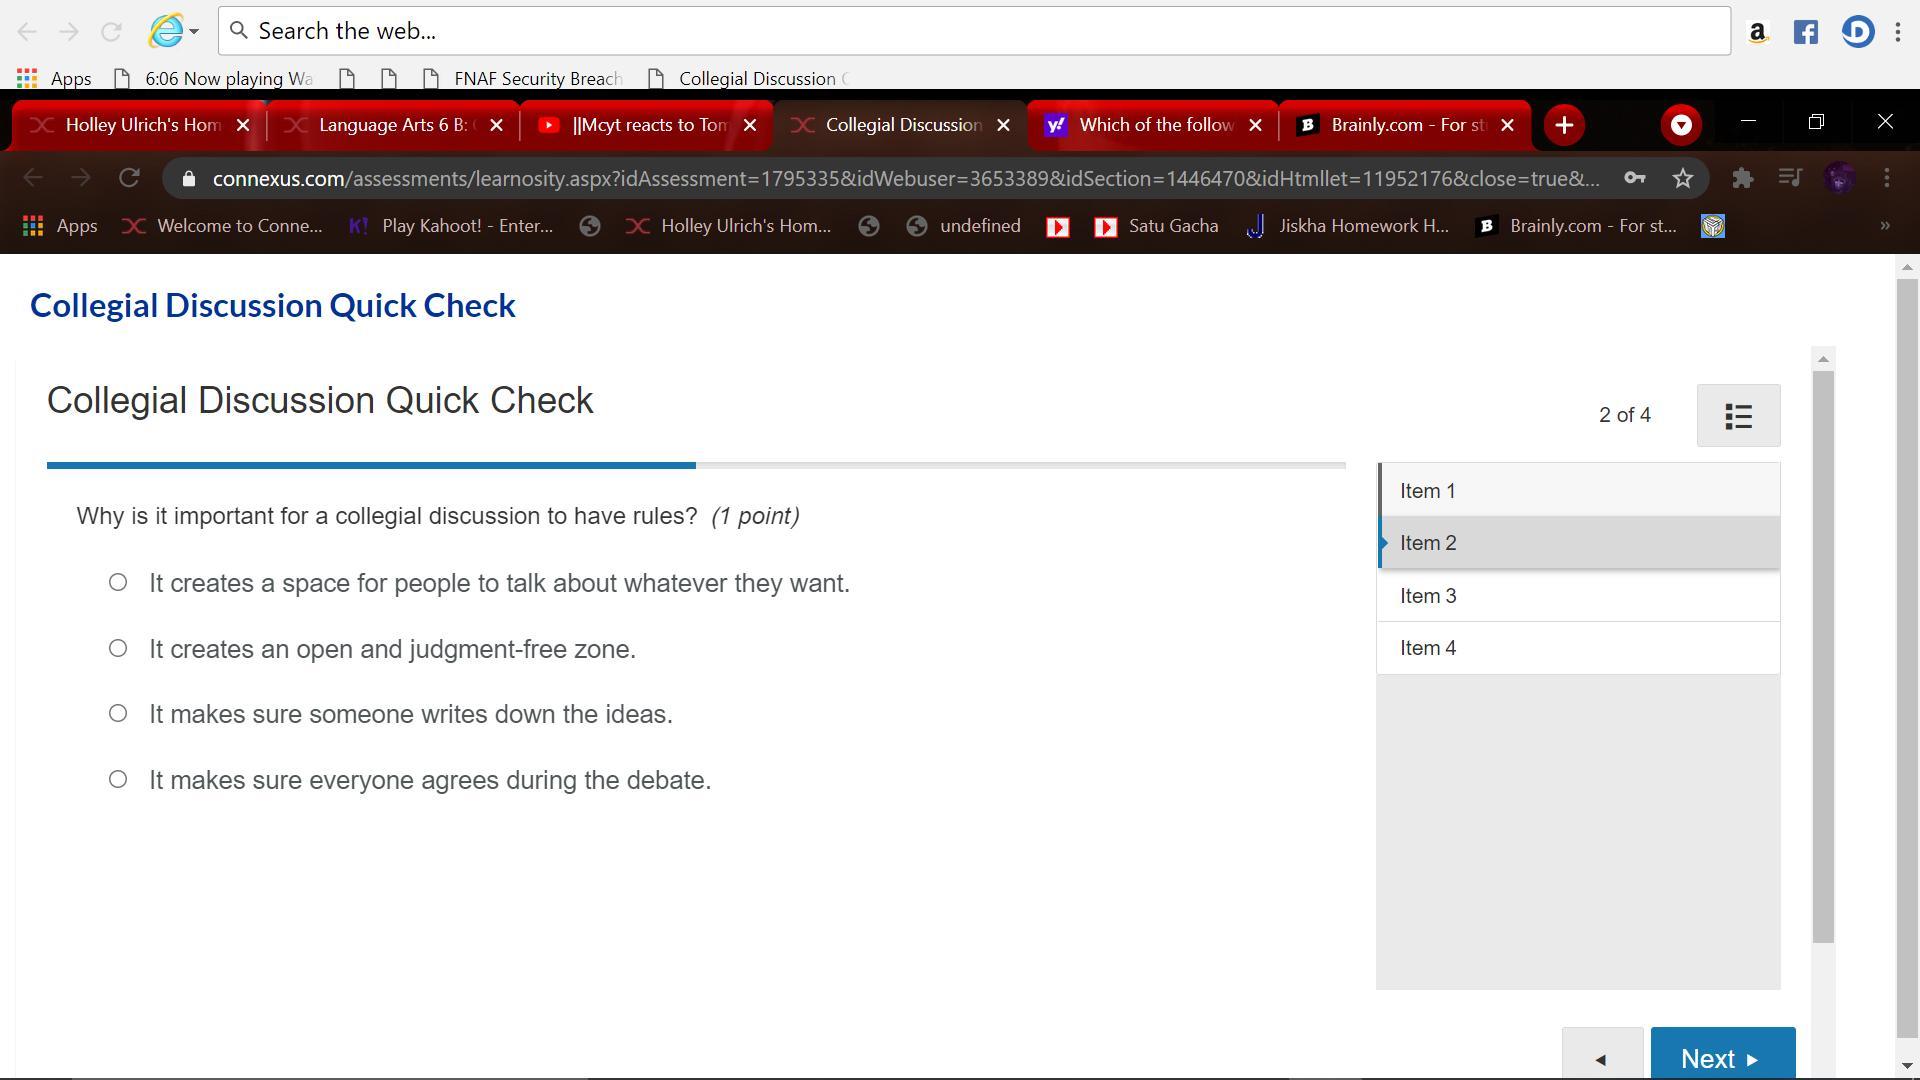Pick 'everyone agrees during the debate' option
This screenshot has height=1080, width=1920.
tap(118, 780)
